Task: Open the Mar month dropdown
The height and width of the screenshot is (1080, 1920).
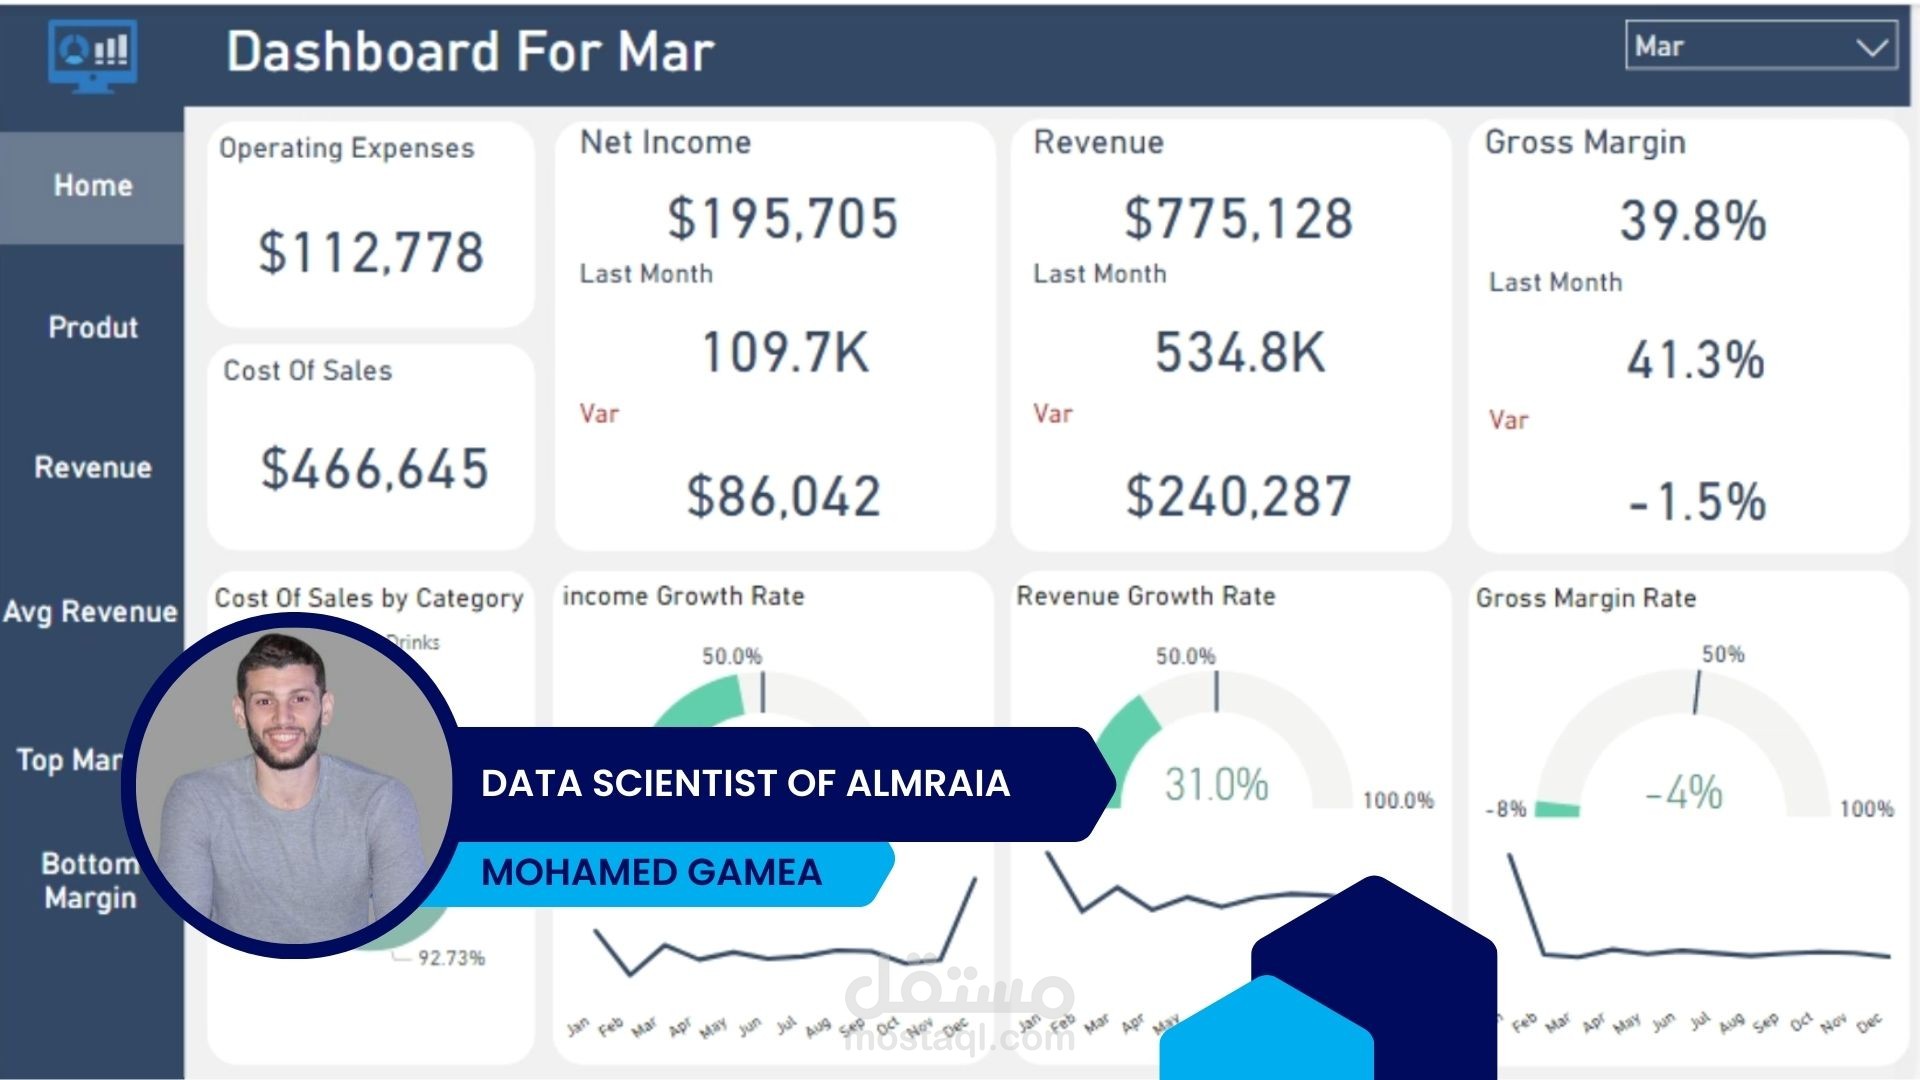Action: [x=1760, y=45]
